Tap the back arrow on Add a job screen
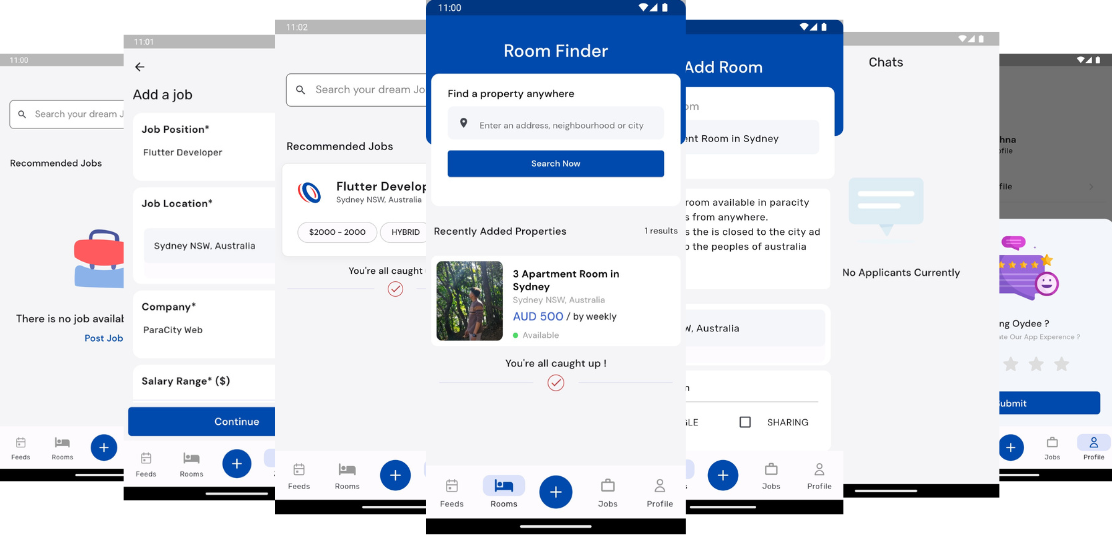The image size is (1112, 535). [x=140, y=67]
